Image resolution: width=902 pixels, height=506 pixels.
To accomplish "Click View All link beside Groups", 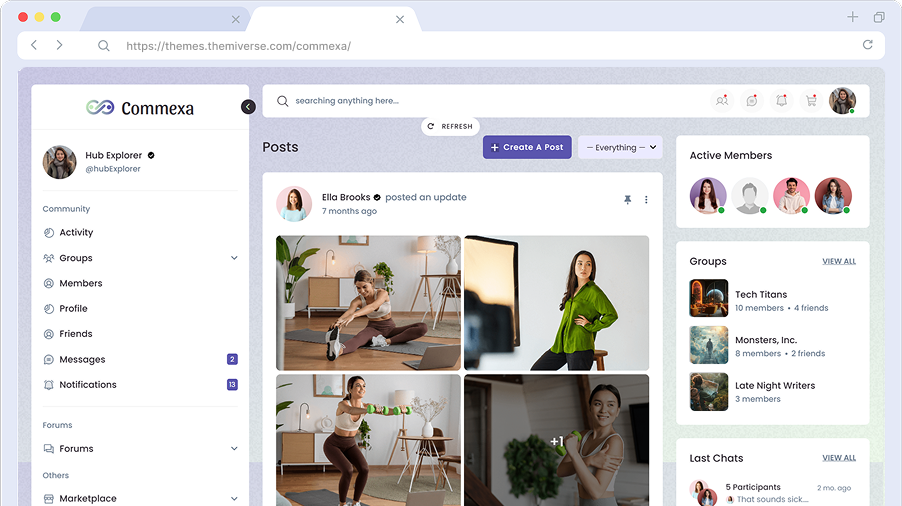I will (x=838, y=261).
